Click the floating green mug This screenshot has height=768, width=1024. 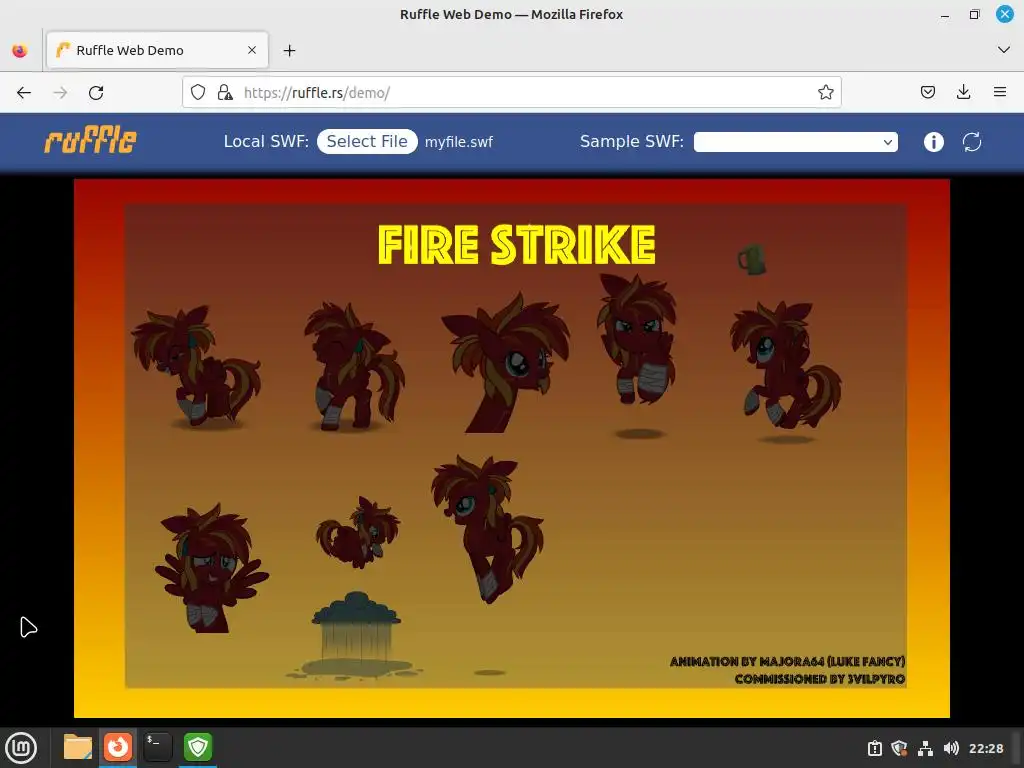click(752, 259)
